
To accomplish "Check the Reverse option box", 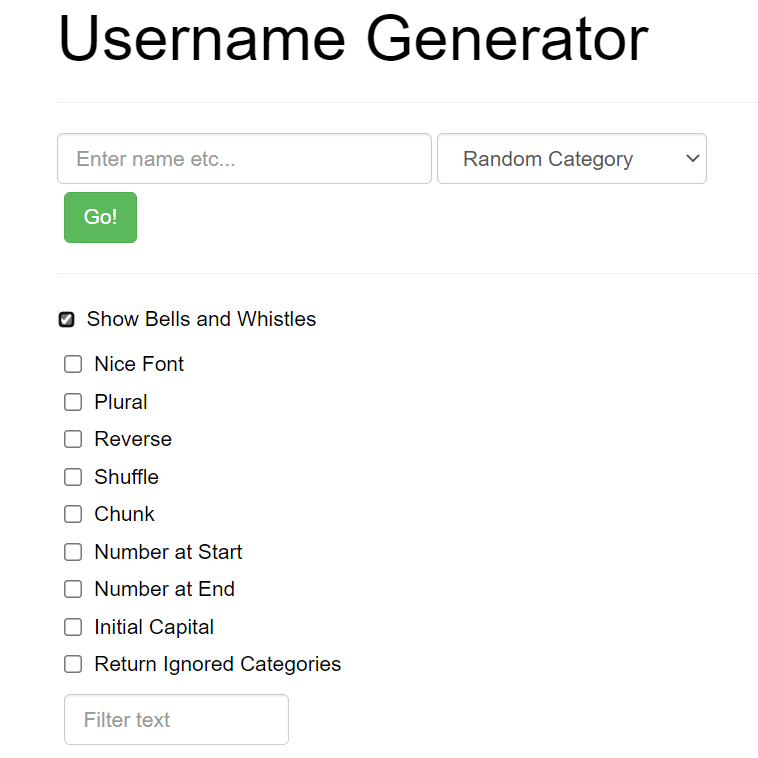I will (73, 439).
